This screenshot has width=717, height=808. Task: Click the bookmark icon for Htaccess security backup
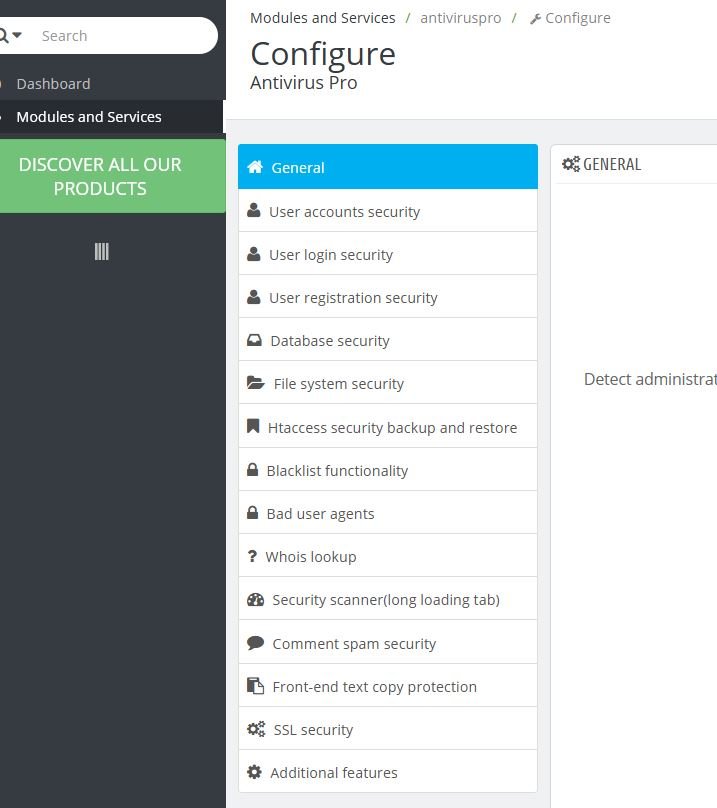(253, 426)
